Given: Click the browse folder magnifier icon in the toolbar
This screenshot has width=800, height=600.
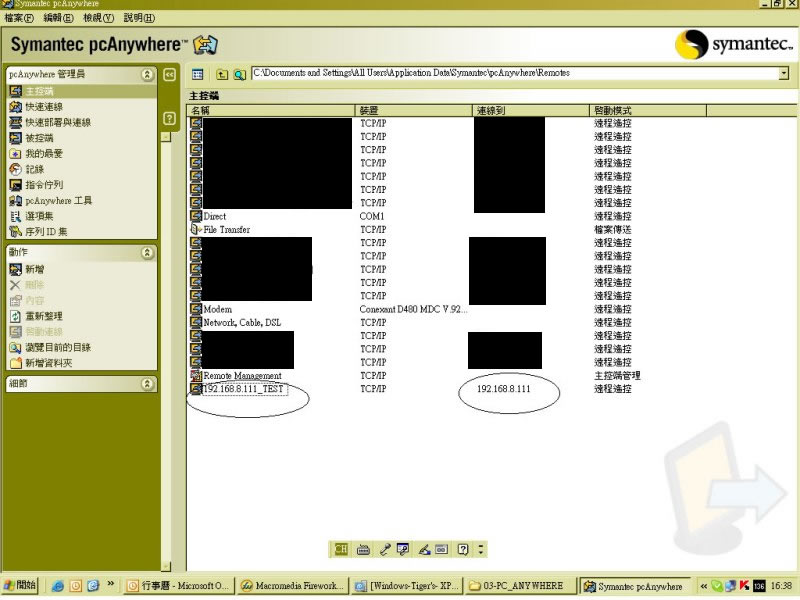Looking at the screenshot, I should (239, 74).
